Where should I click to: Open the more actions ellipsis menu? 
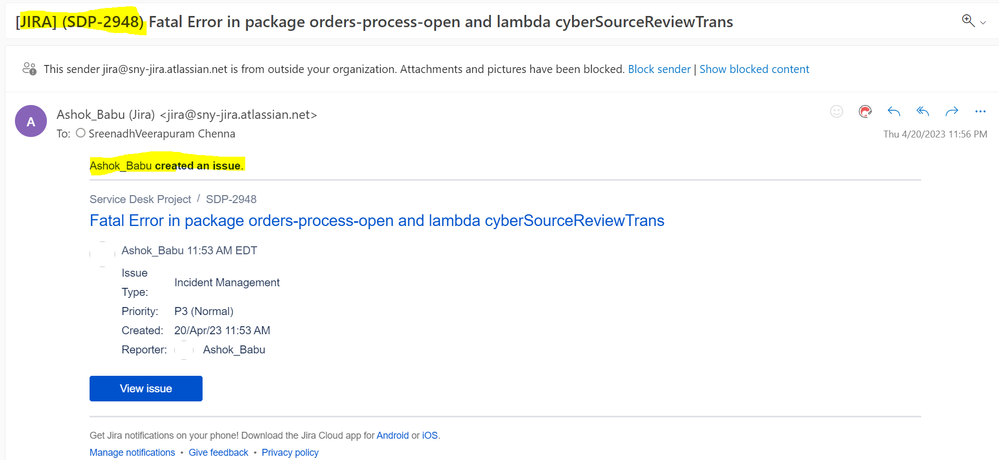click(981, 111)
